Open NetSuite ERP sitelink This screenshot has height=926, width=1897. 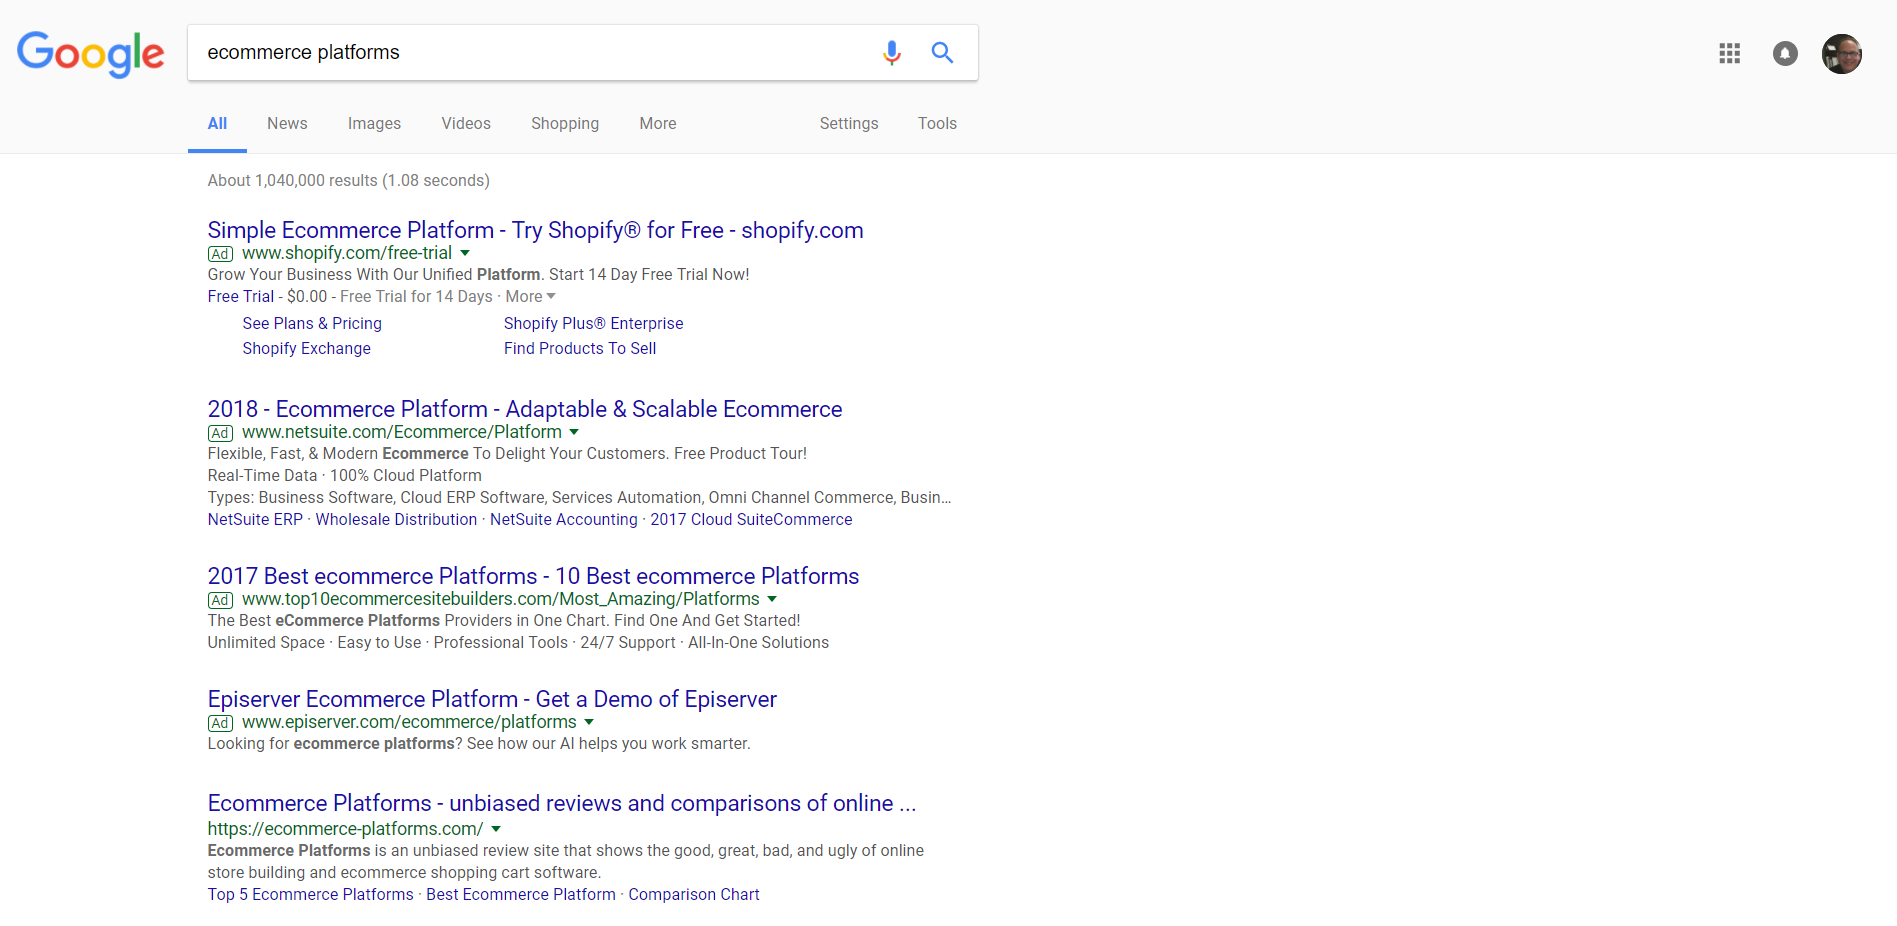[x=255, y=520]
